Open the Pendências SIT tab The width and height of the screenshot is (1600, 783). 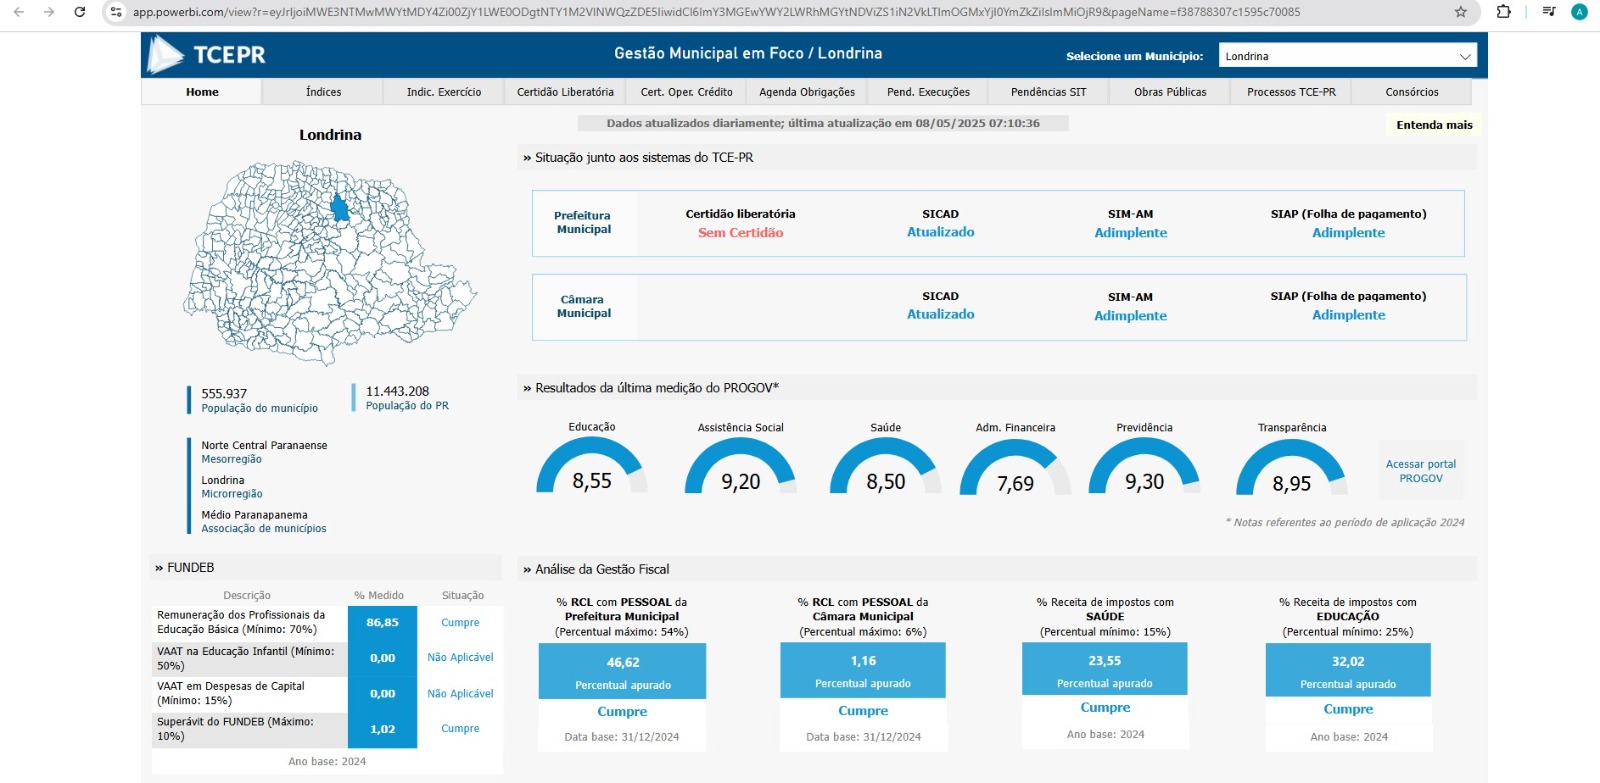tap(1048, 92)
